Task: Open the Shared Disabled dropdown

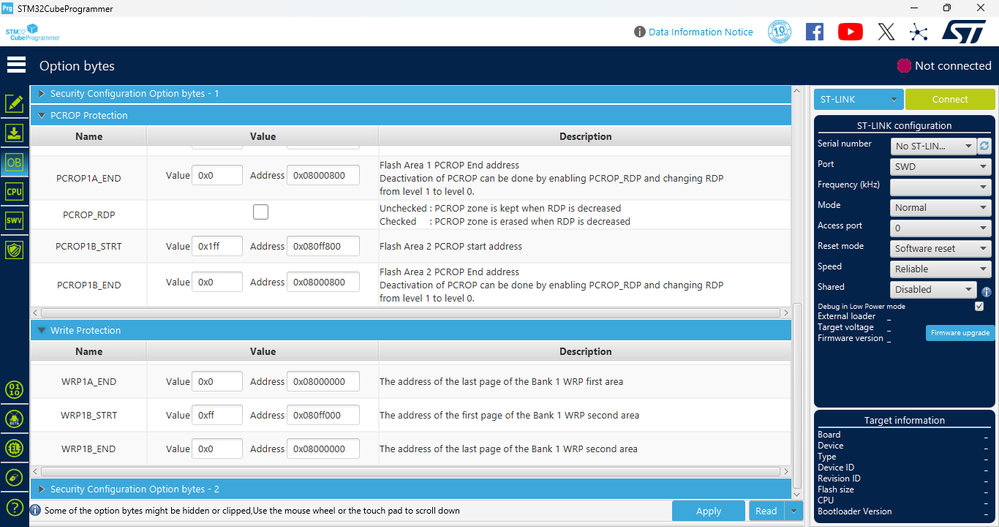Action: (x=933, y=289)
